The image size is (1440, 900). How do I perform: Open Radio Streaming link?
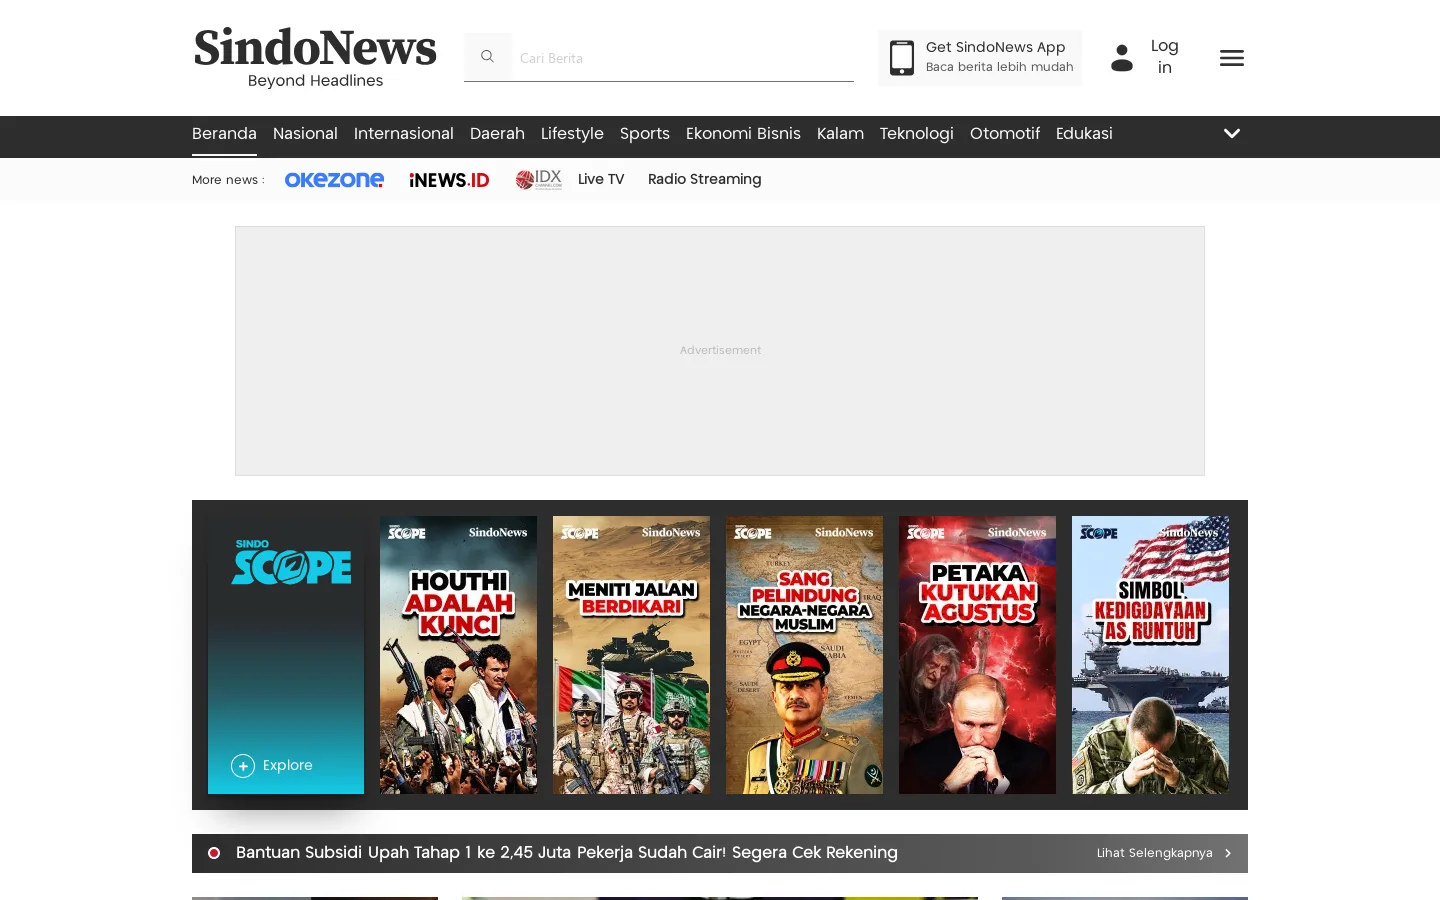[705, 180]
